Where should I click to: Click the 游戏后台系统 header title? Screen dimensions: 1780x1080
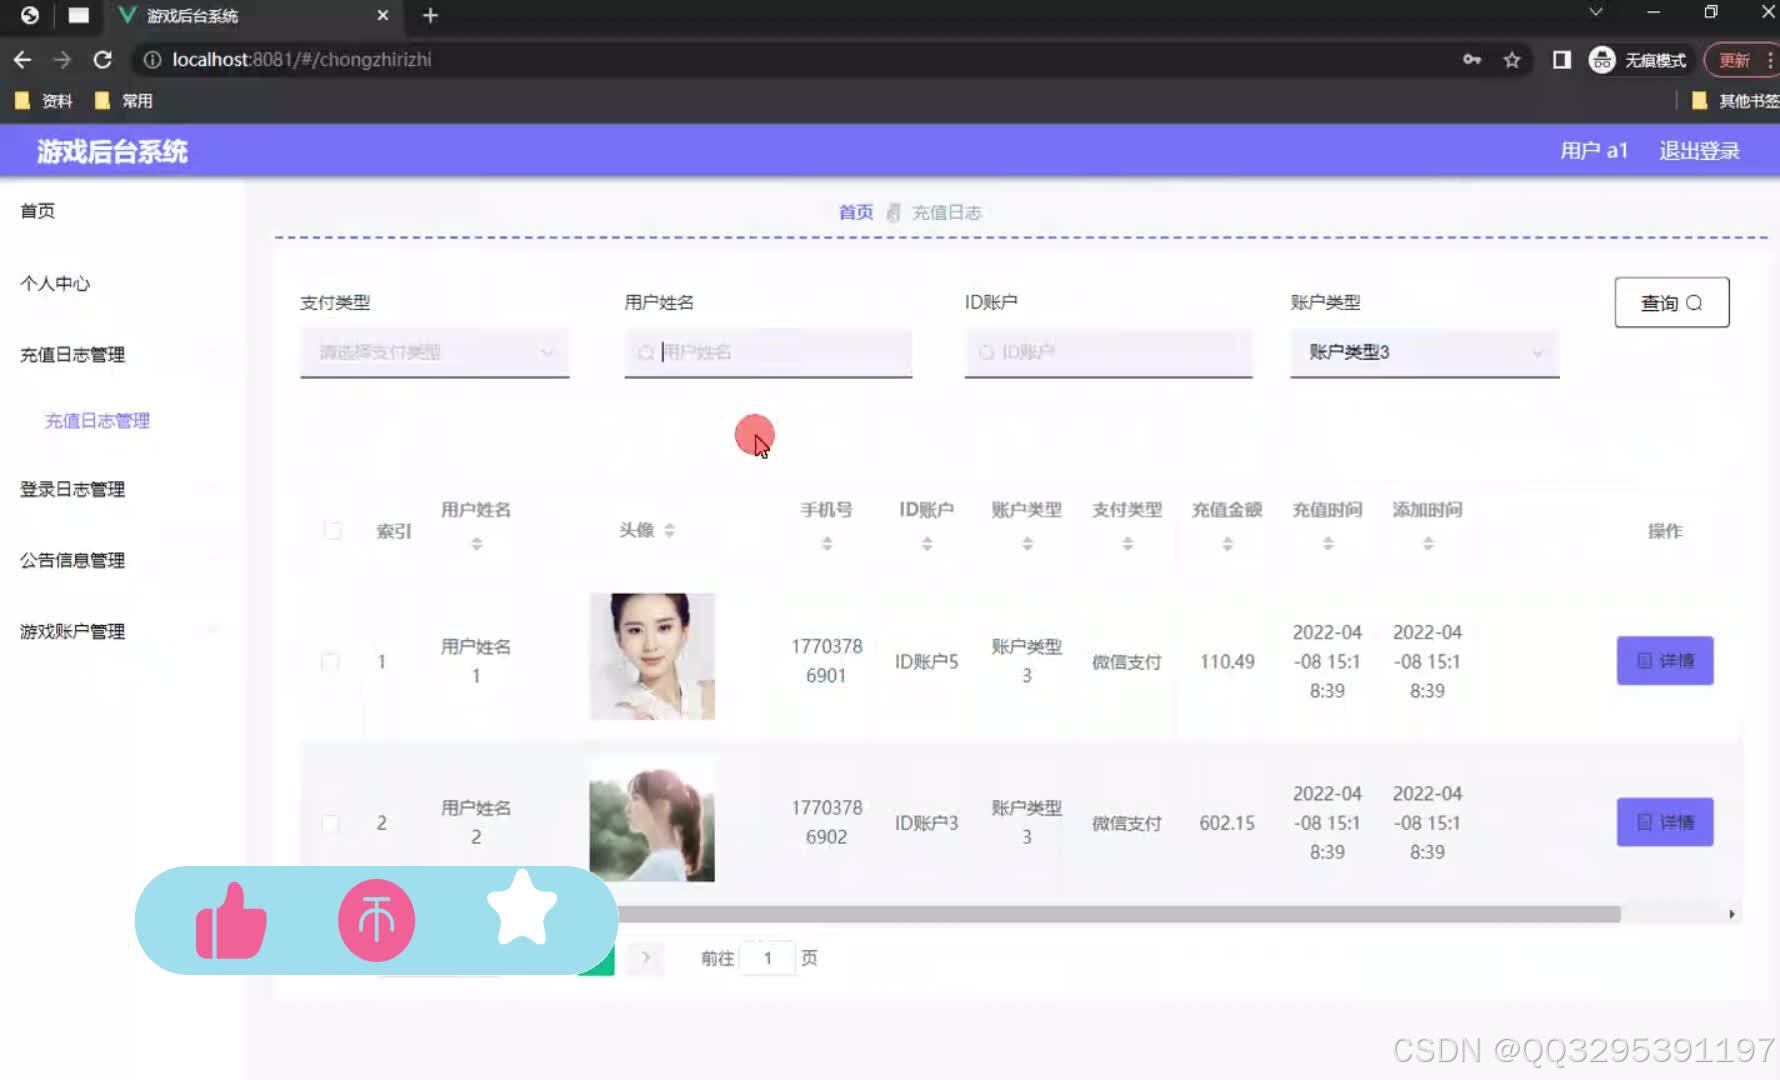click(x=112, y=151)
